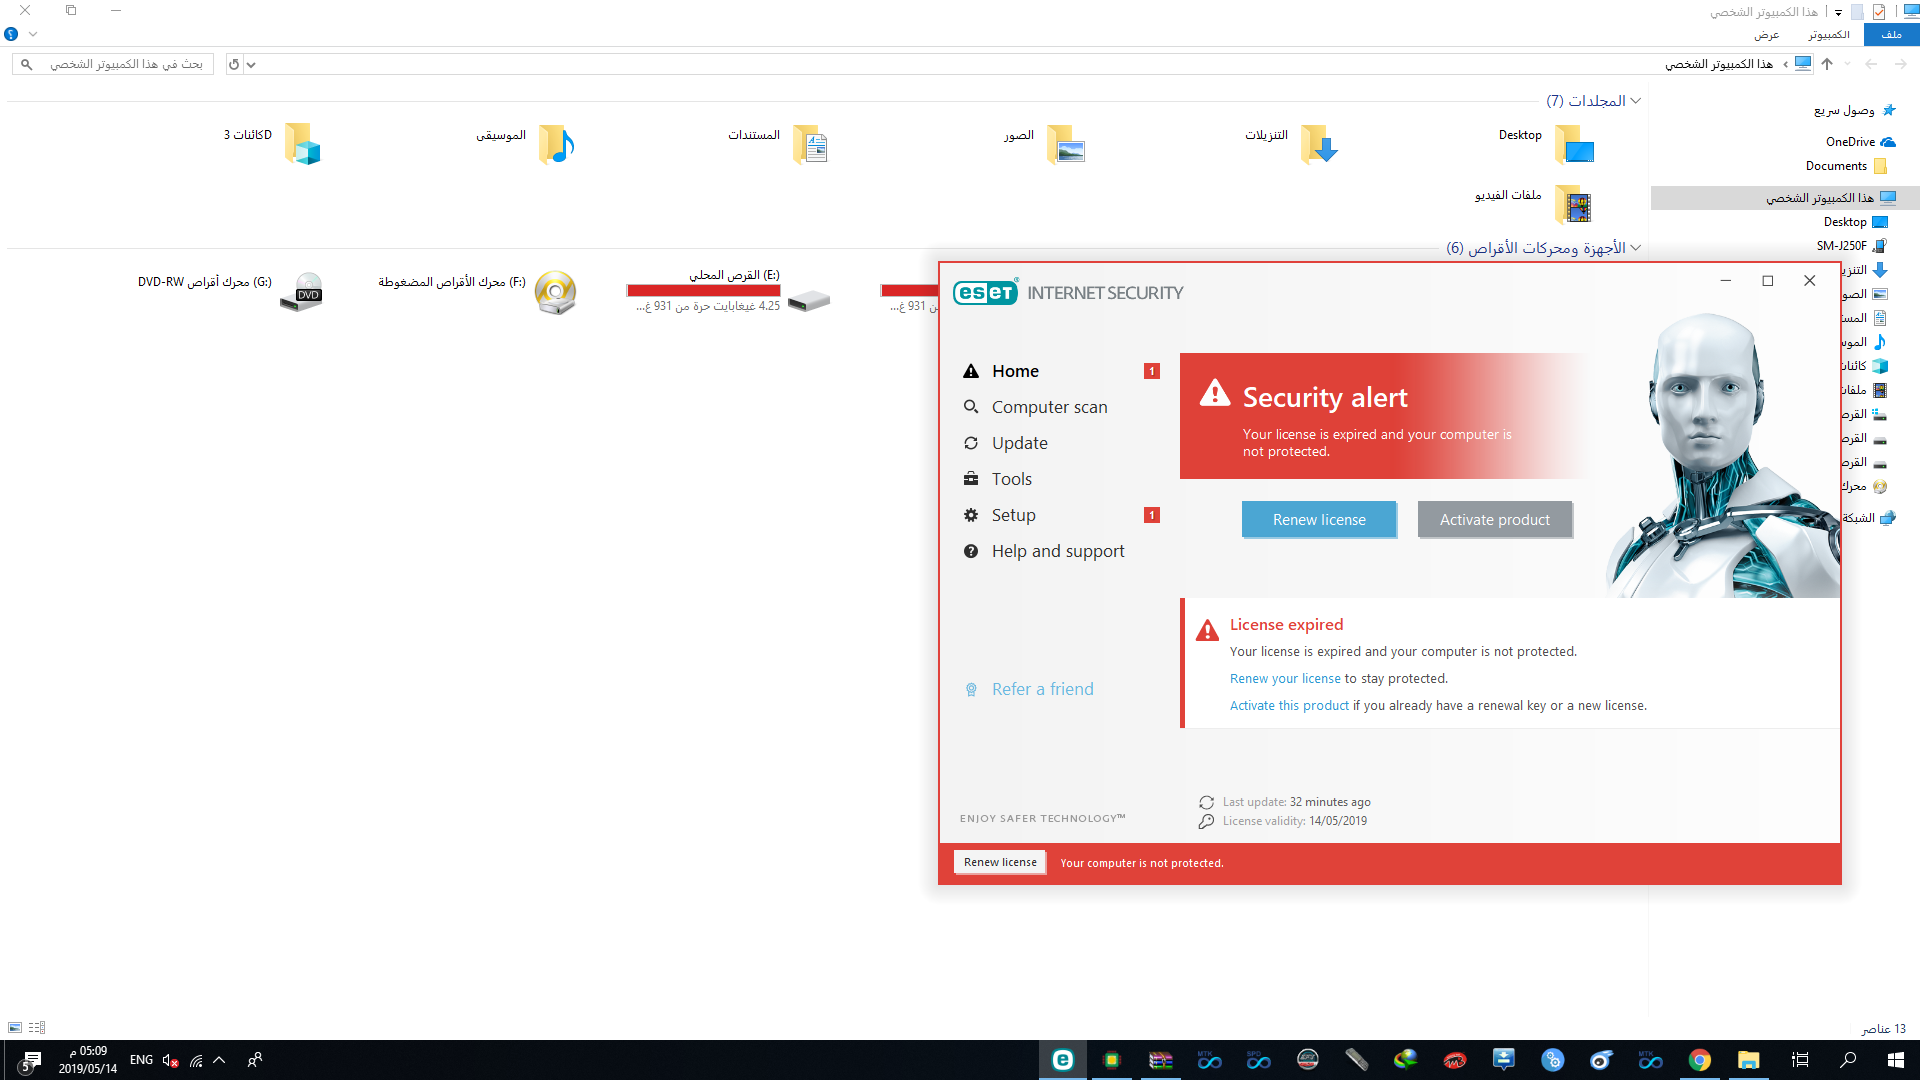This screenshot has width=1920, height=1080.
Task: Click Renew license button in red footer
Action: coord(1000,862)
